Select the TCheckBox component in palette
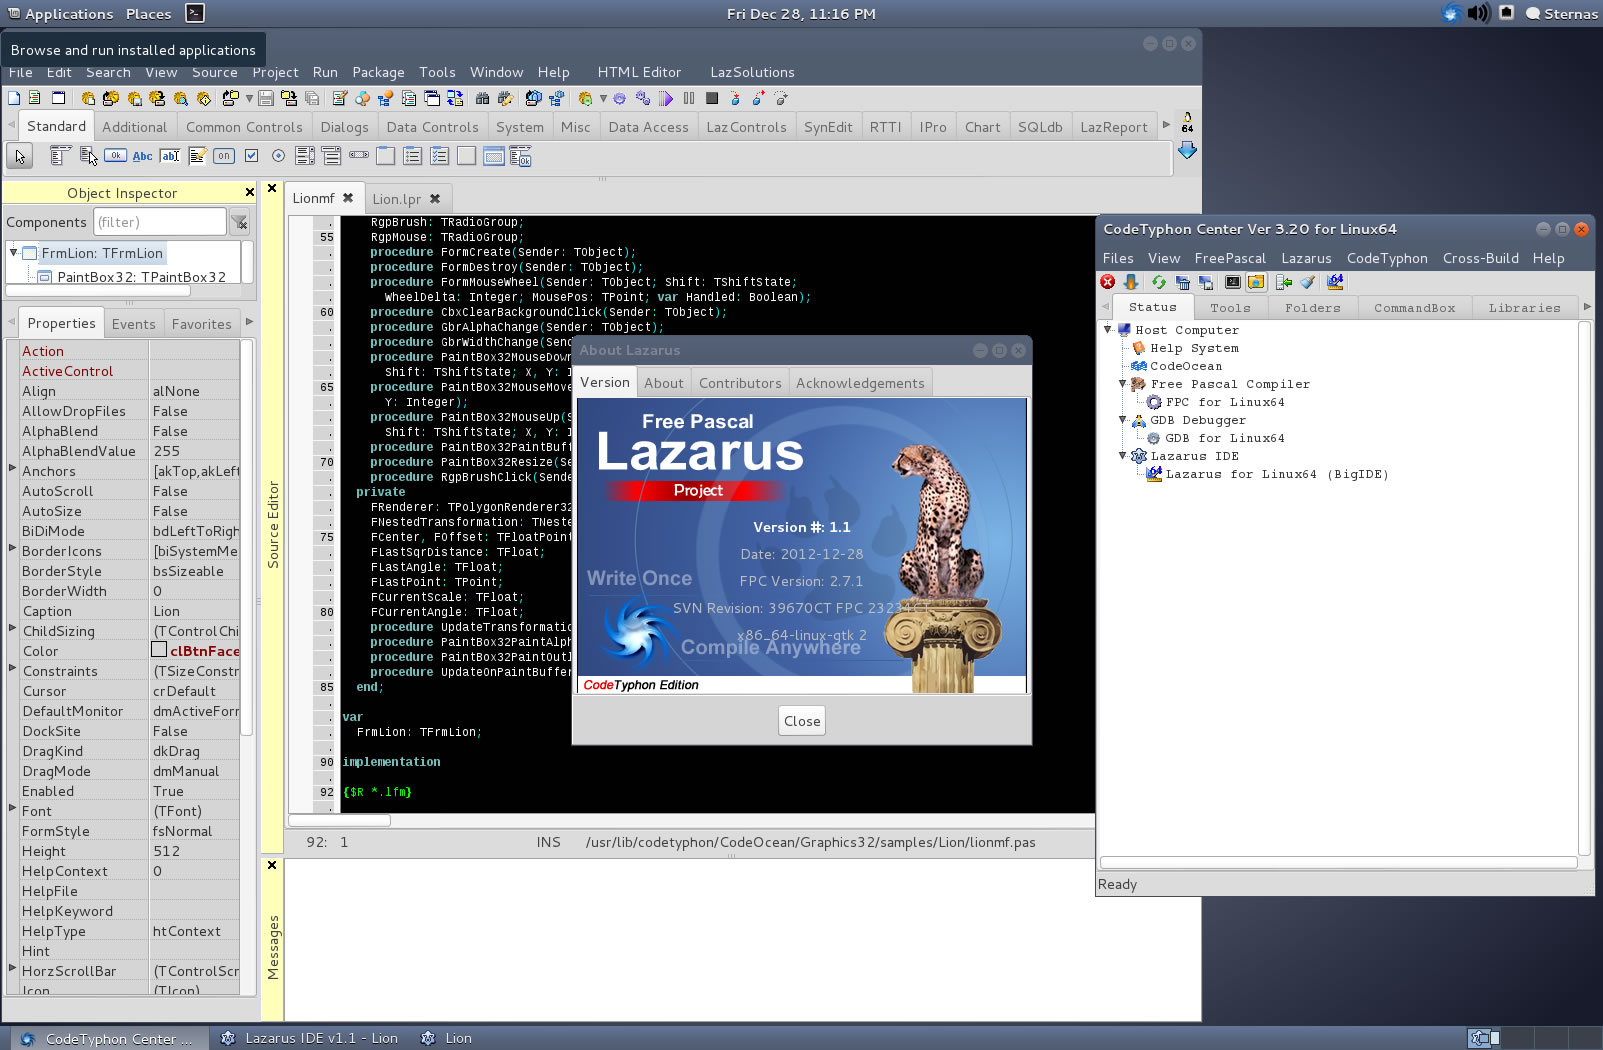 point(251,156)
